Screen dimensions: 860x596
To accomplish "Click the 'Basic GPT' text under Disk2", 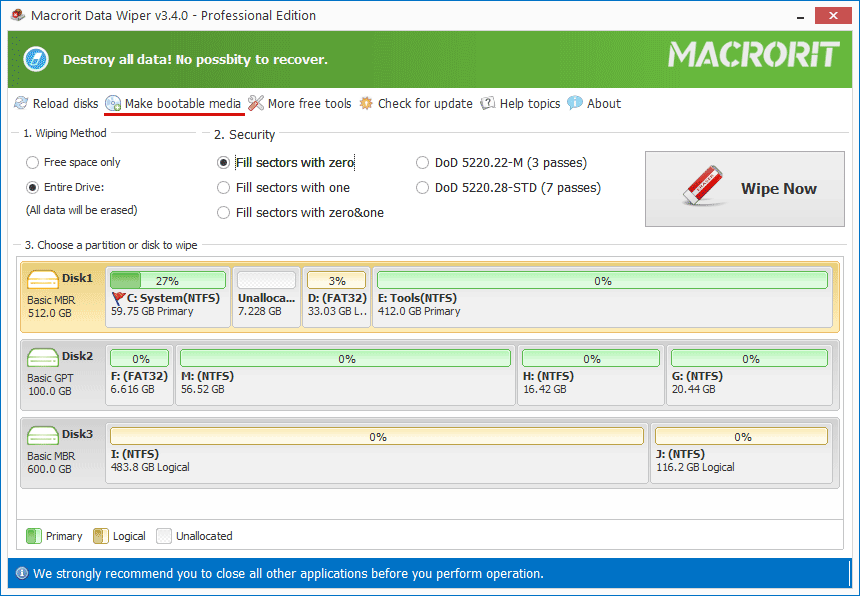I will tap(50, 378).
